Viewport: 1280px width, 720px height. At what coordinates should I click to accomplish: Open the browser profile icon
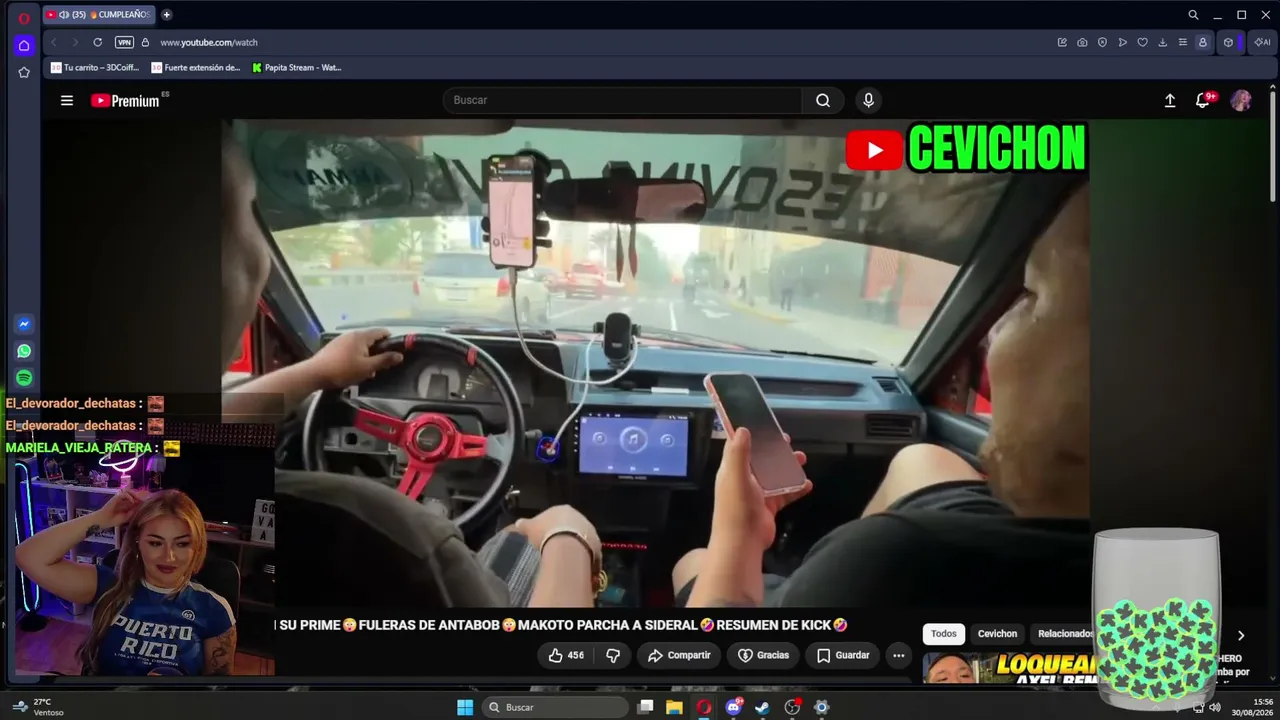1202,42
